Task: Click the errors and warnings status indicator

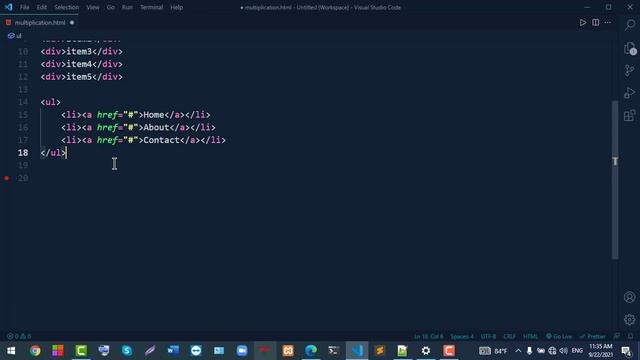Action: tap(19, 336)
